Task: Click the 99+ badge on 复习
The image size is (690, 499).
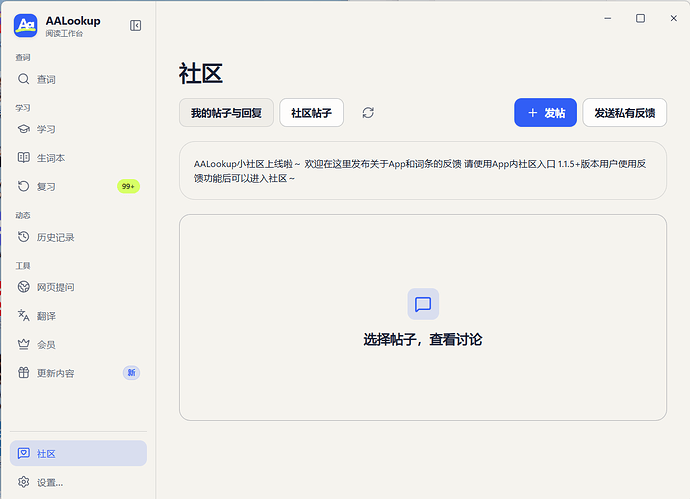Action: [128, 187]
